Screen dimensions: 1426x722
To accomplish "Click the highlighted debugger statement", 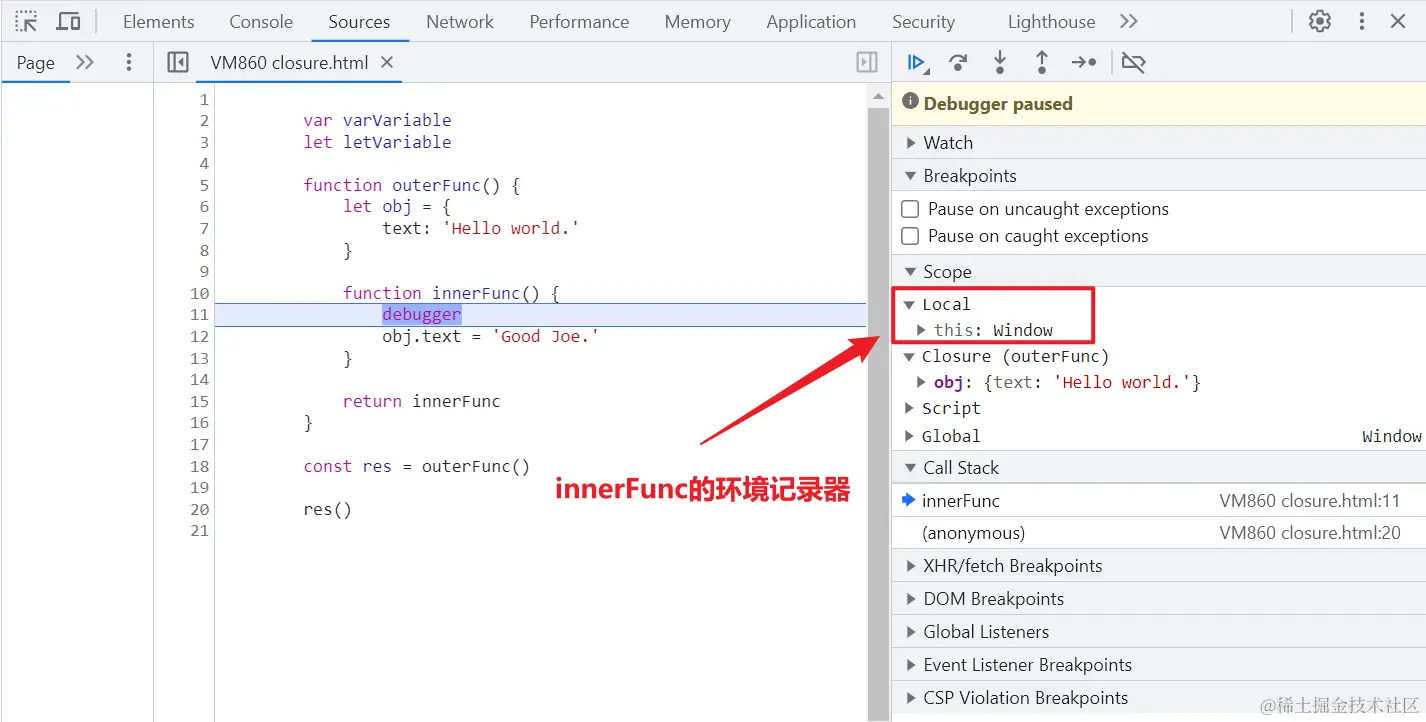I will [422, 314].
